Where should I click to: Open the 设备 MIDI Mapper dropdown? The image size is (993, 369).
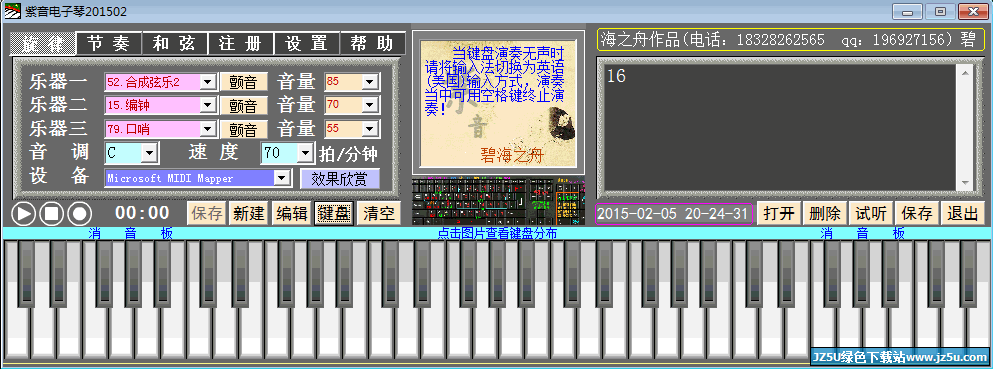[282, 178]
